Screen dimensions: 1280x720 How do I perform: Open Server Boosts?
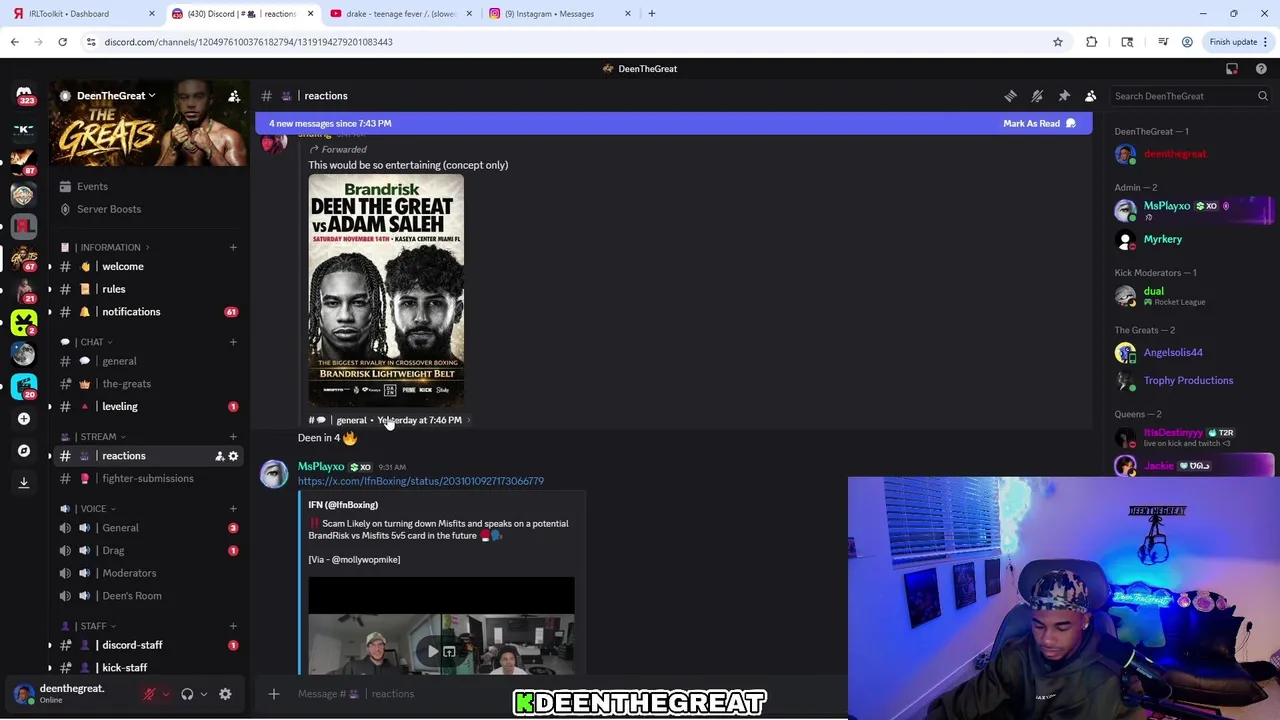[148, 210]
